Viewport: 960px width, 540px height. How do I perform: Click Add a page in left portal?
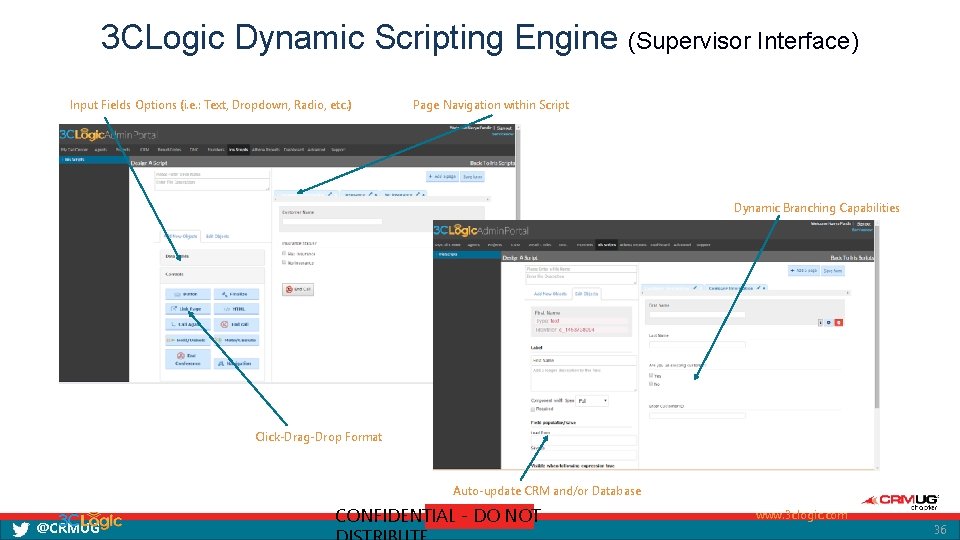click(x=442, y=176)
